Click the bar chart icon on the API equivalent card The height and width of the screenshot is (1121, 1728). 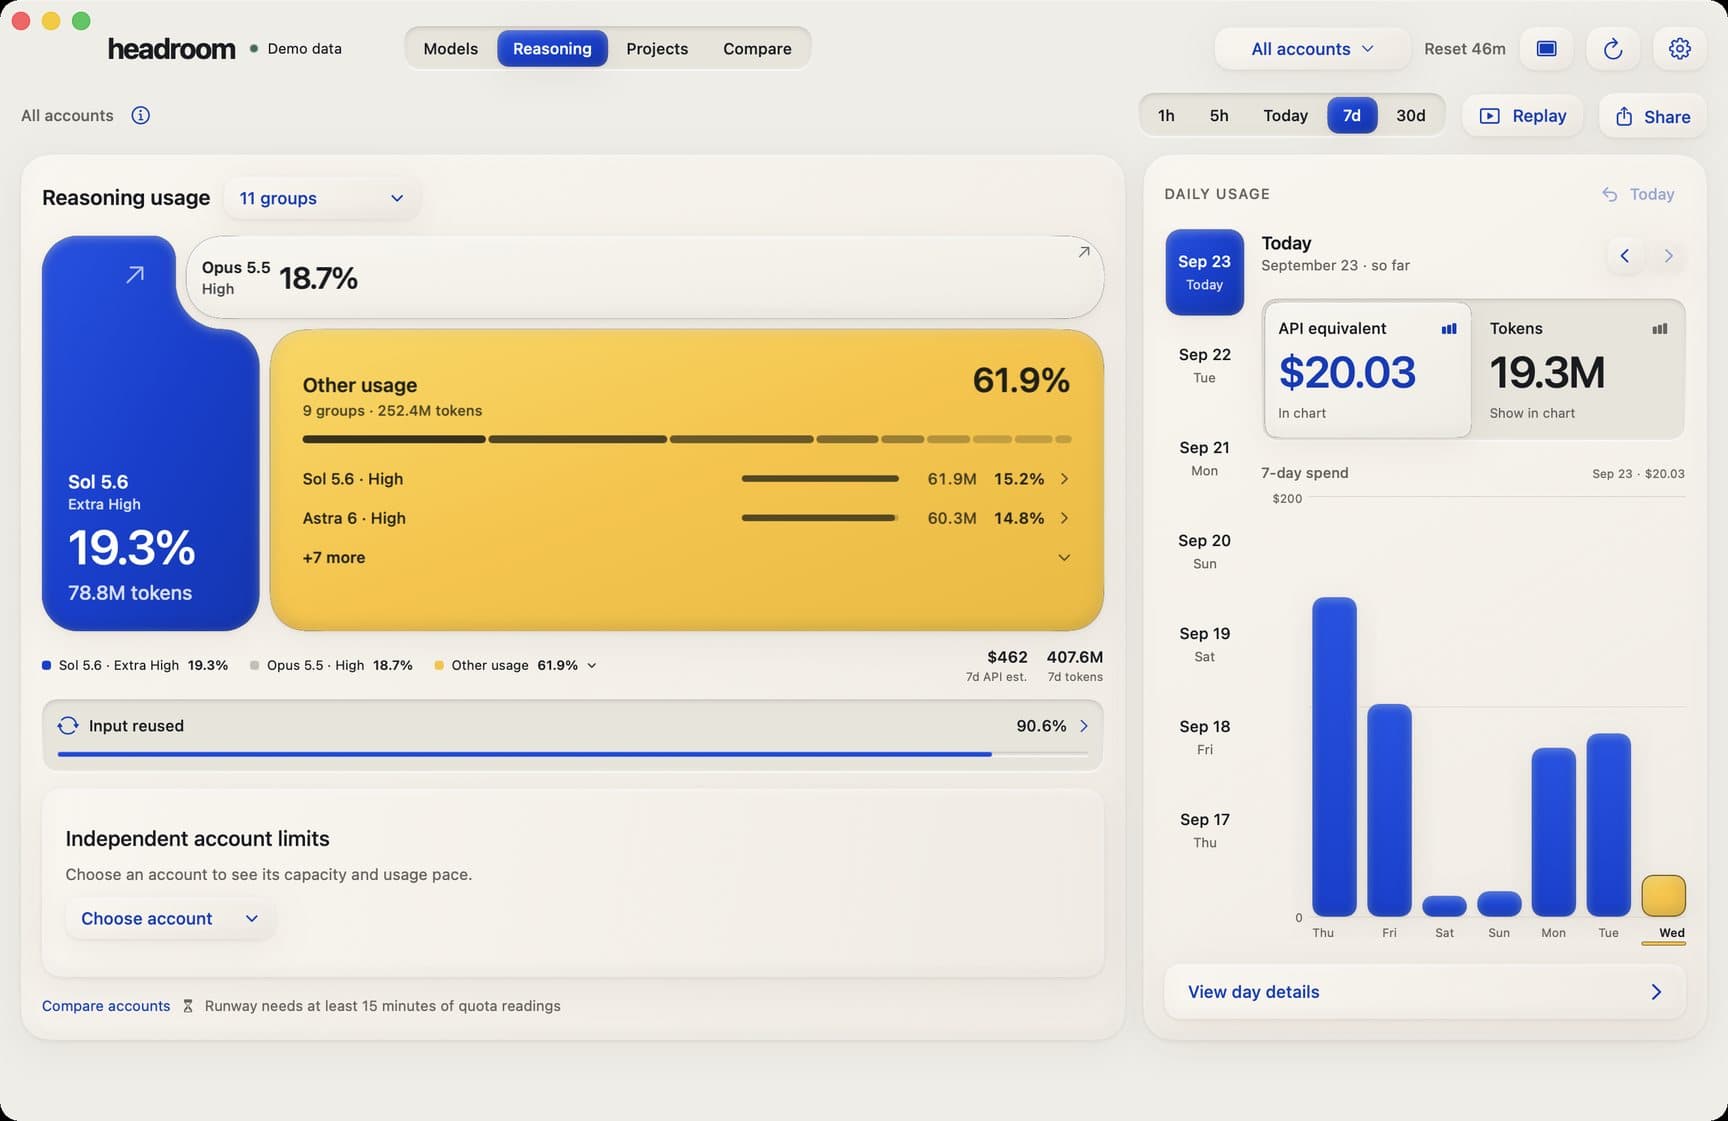point(1449,328)
